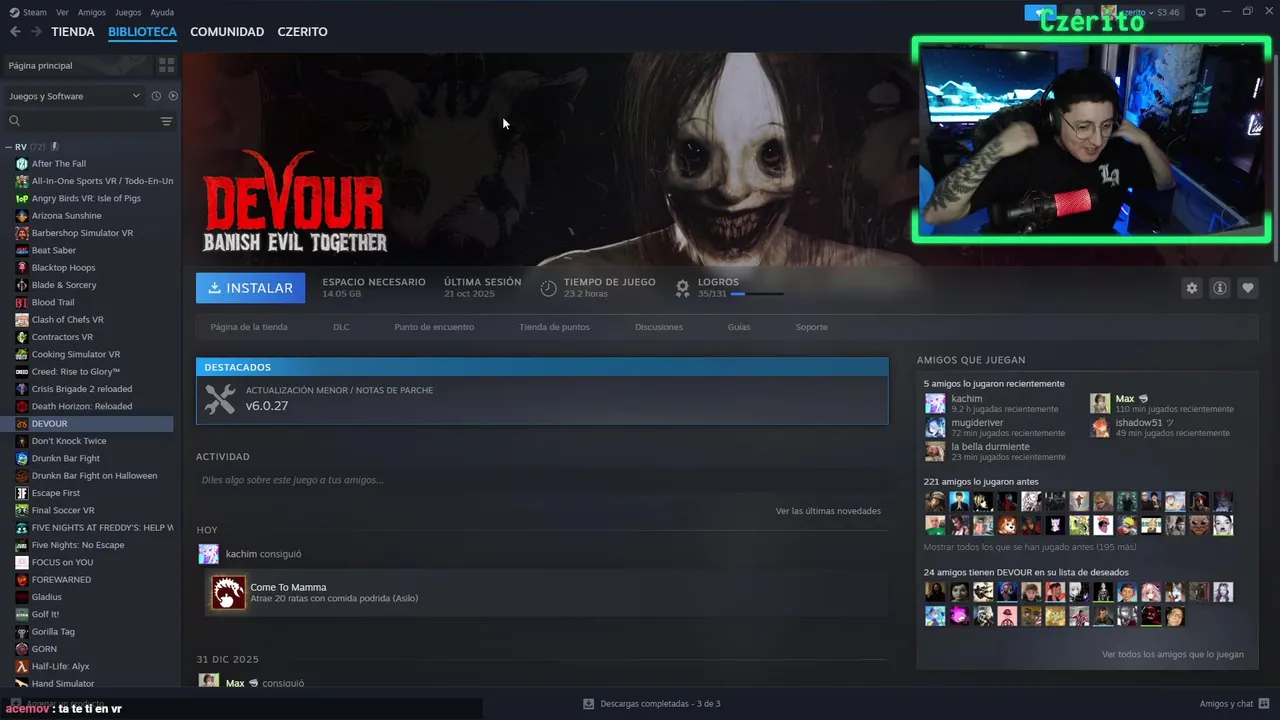The image size is (1280, 720).
Task: Click the achievements gear icon beside LOGROS
Action: 682,288
